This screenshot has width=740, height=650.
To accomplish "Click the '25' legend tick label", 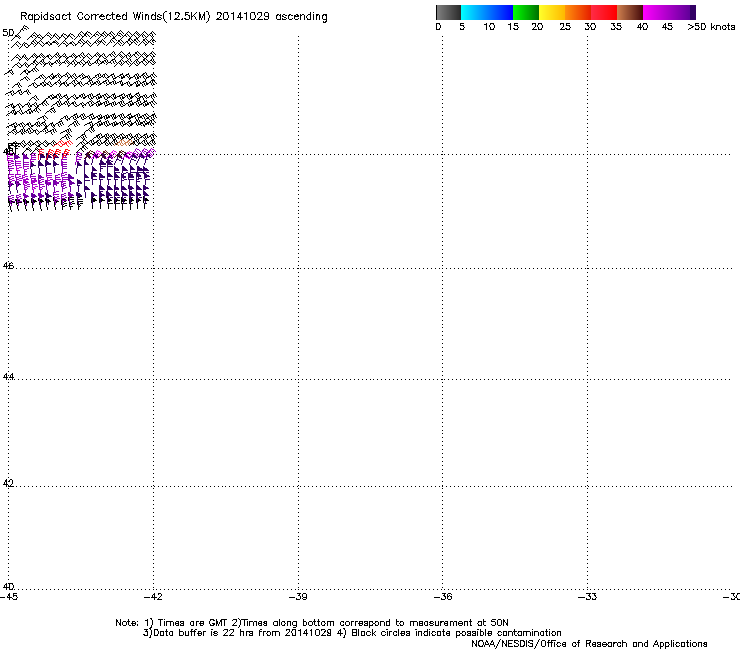I will pyautogui.click(x=565, y=27).
